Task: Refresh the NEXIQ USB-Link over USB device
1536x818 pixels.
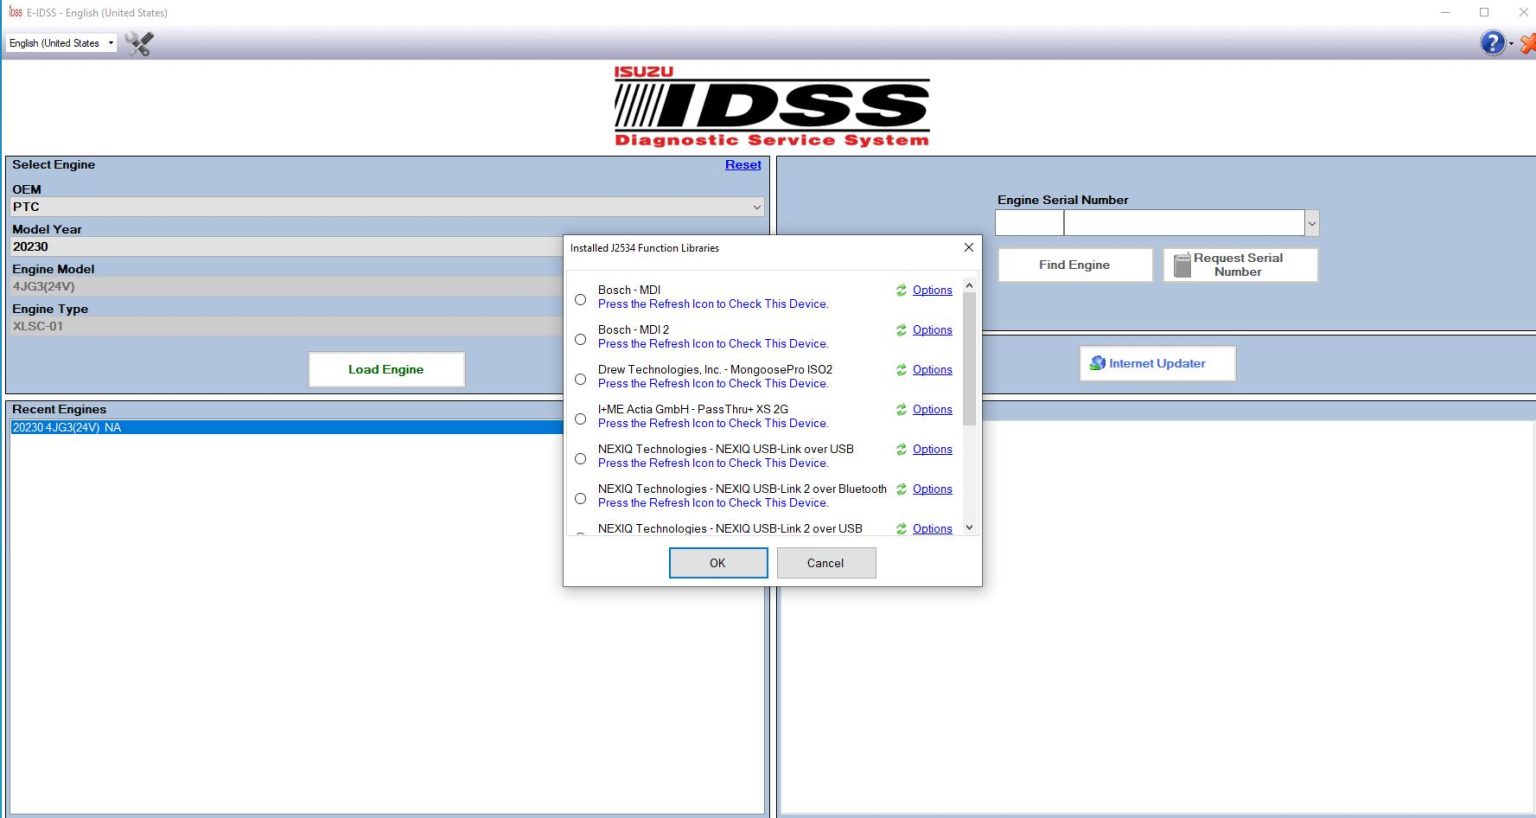Action: (899, 449)
